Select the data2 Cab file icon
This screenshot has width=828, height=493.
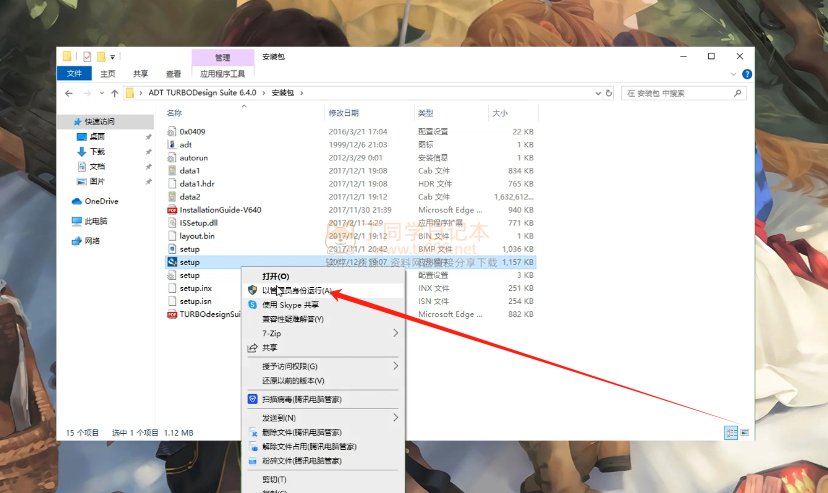coord(172,196)
